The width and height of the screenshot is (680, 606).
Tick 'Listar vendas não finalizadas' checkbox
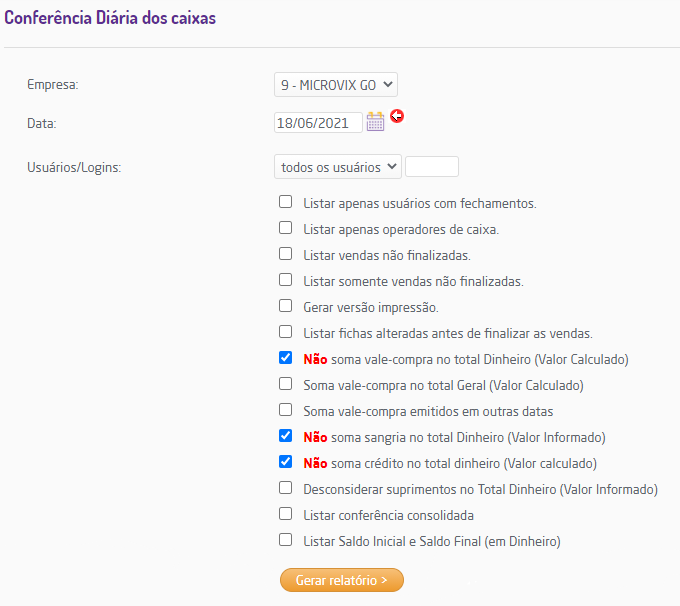click(x=286, y=254)
